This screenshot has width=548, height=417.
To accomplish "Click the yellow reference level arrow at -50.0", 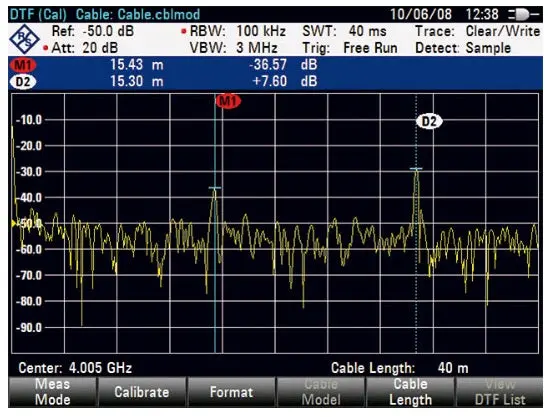I will pyautogui.click(x=14, y=223).
